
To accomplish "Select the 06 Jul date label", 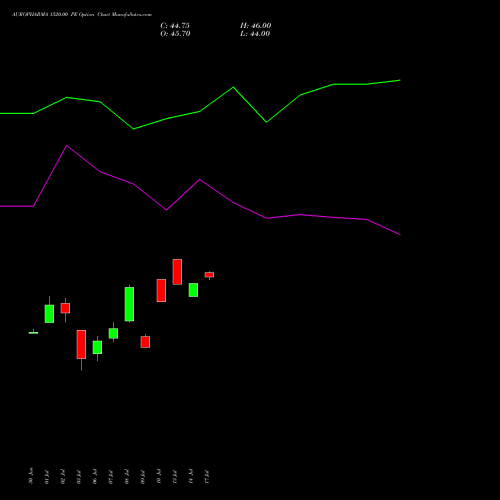I will click(95, 477).
